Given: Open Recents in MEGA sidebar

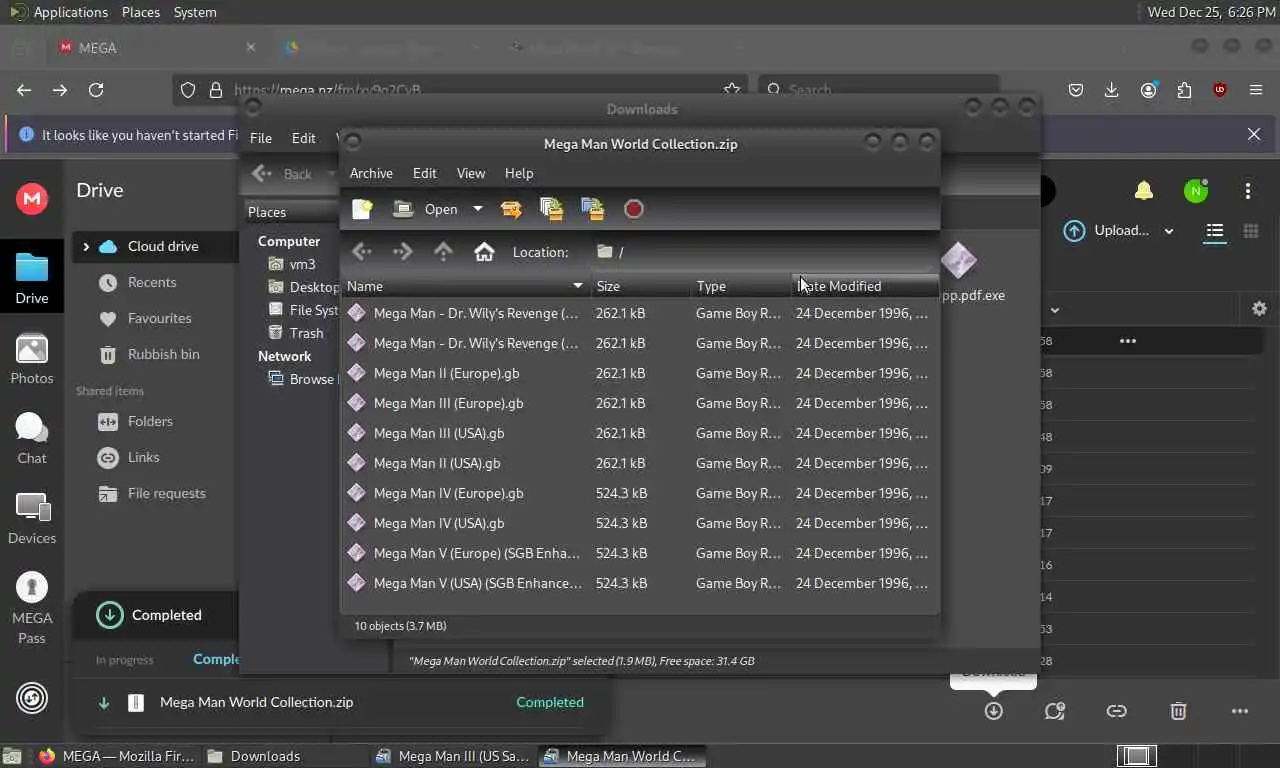Looking at the screenshot, I should tap(152, 282).
